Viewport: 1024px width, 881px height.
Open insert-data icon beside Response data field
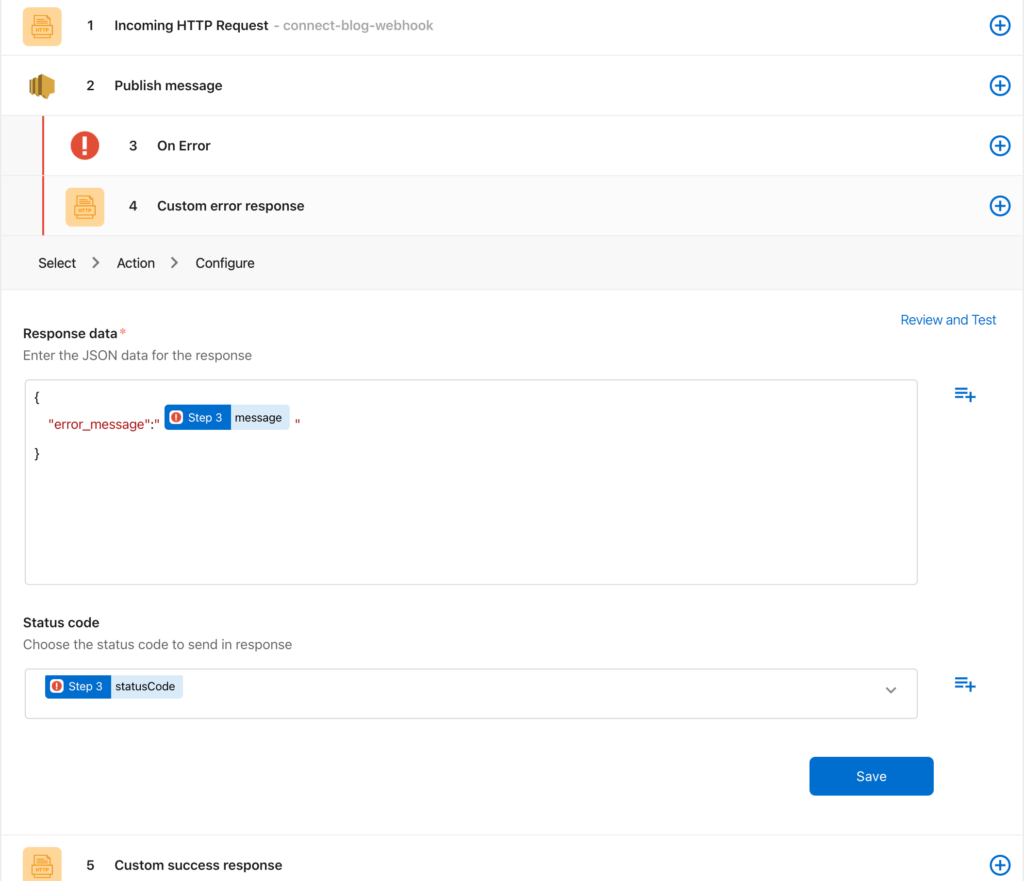(964, 395)
